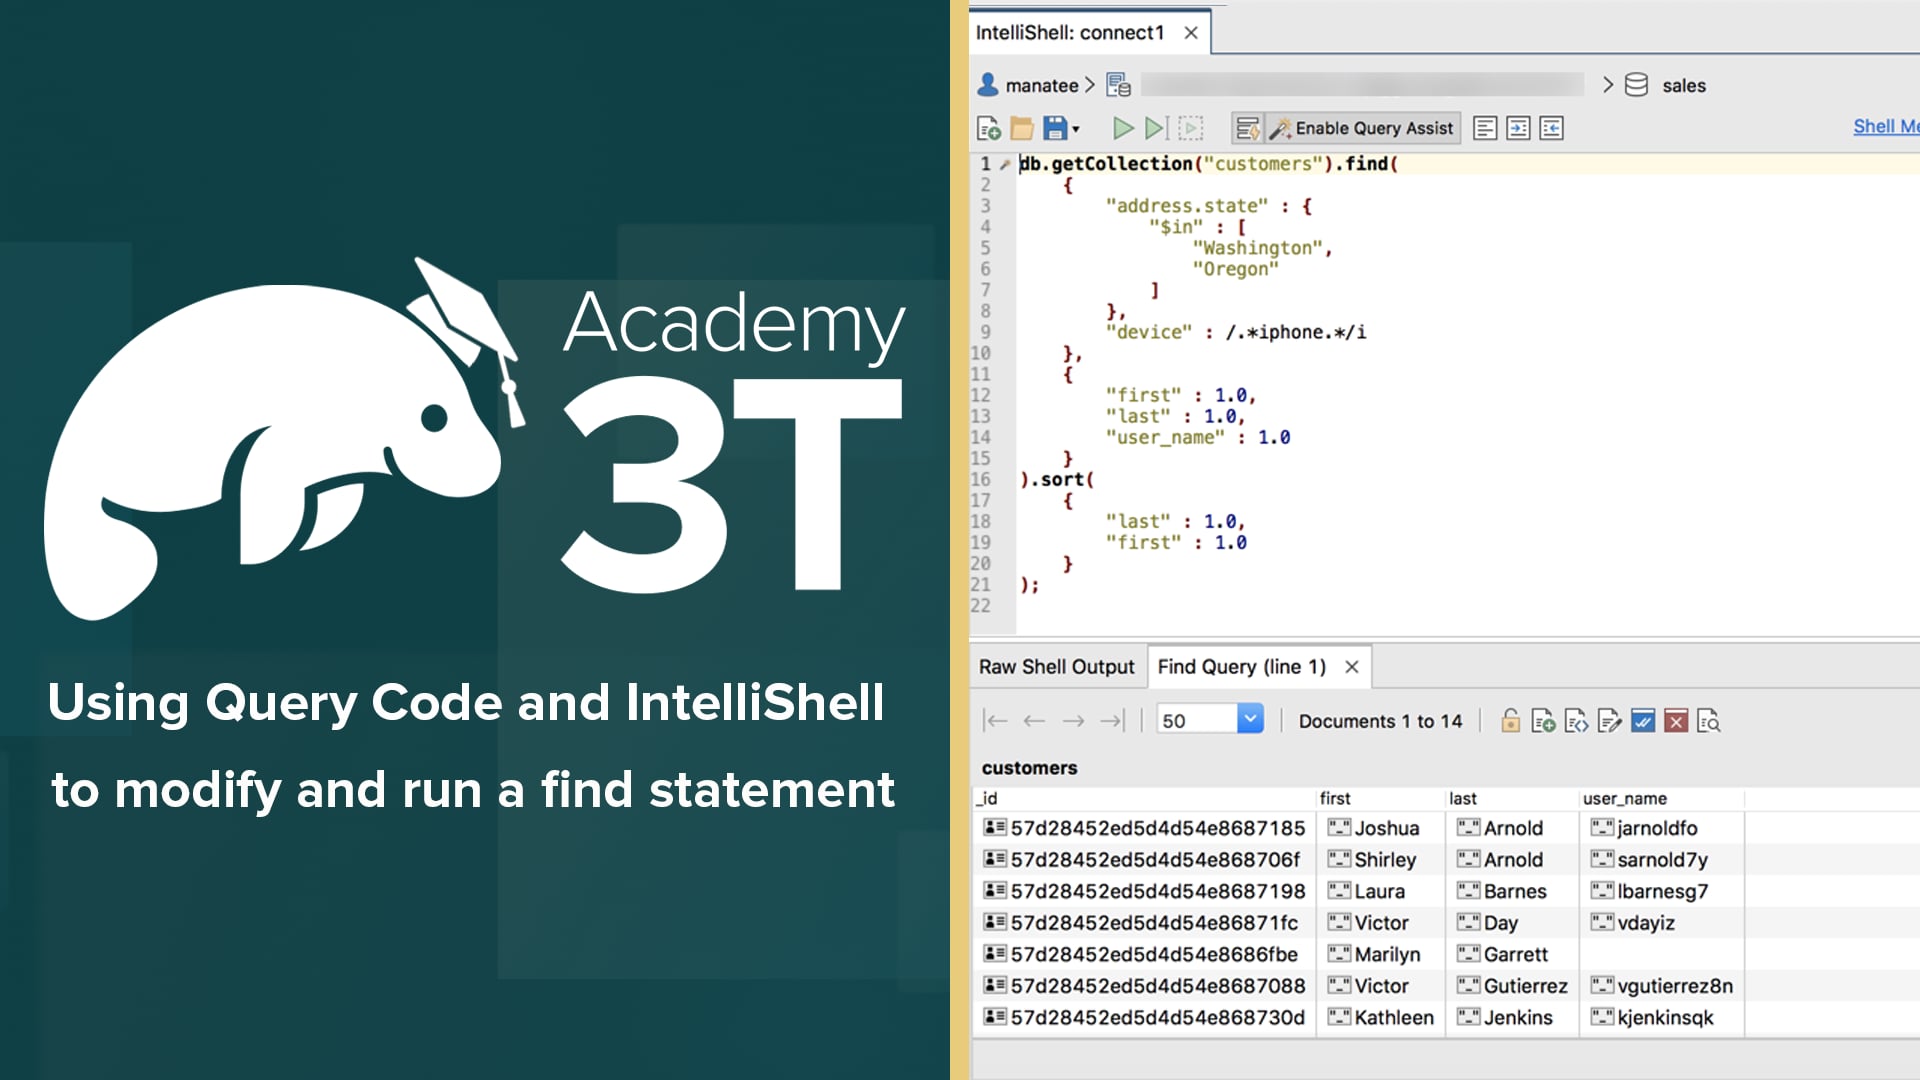Click the "Washington" string in editor

click(1257, 248)
